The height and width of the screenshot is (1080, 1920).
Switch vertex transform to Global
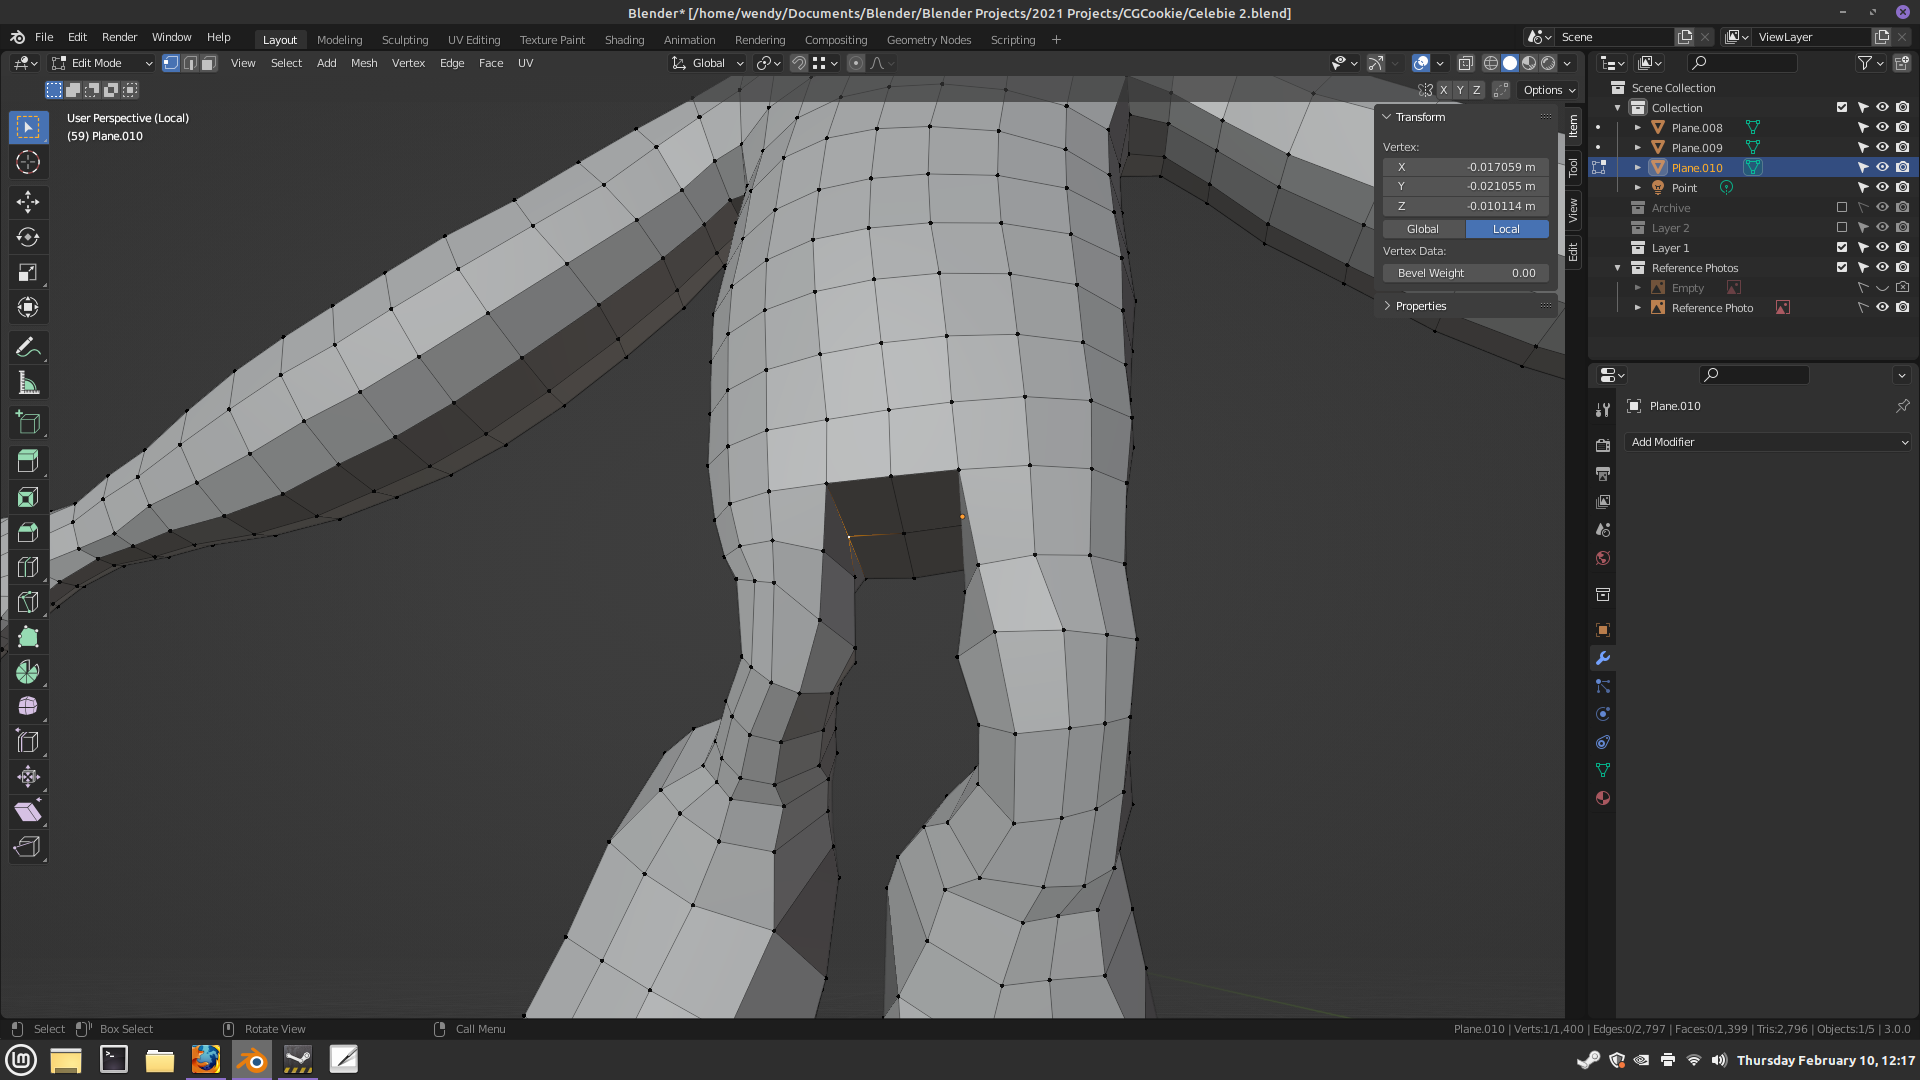point(1423,229)
